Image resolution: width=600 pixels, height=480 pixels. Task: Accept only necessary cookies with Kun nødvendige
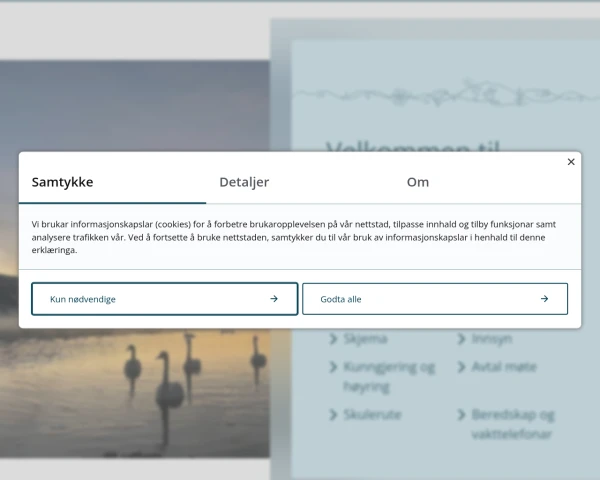(165, 299)
